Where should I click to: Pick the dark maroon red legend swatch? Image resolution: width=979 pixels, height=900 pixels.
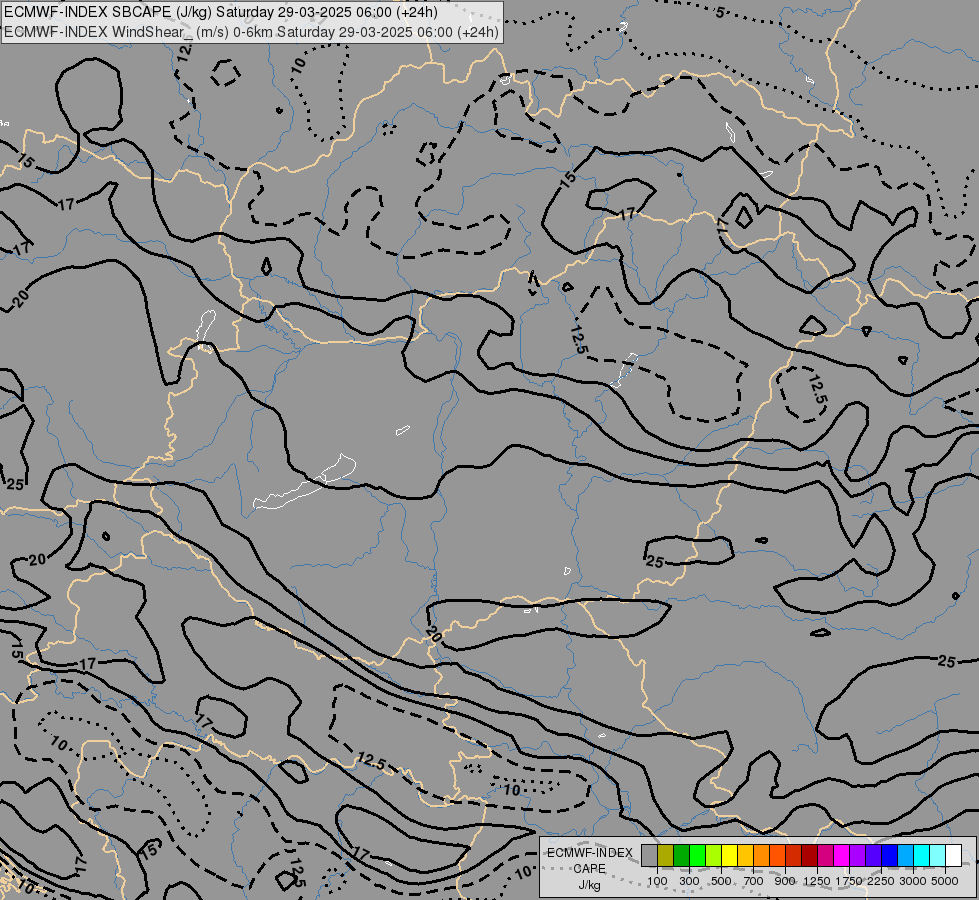pyautogui.click(x=810, y=855)
